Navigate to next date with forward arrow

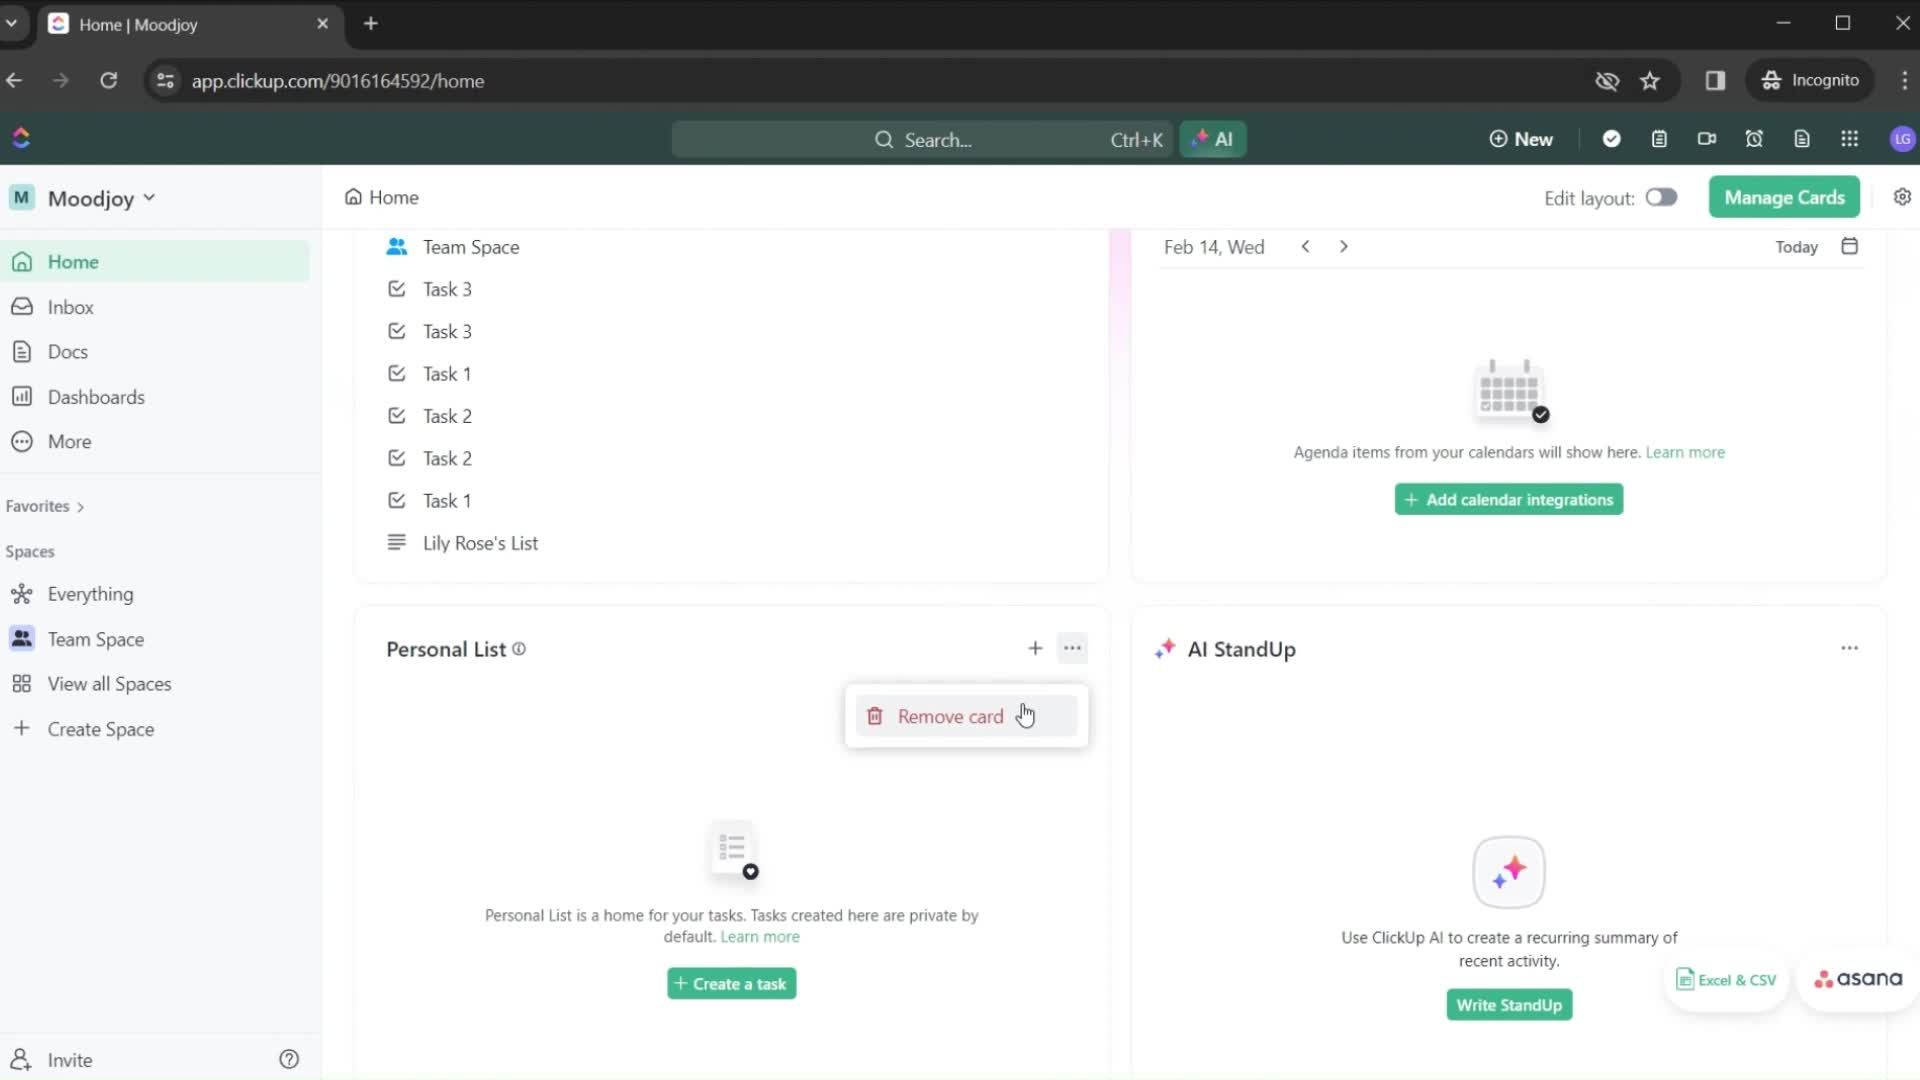[1344, 247]
